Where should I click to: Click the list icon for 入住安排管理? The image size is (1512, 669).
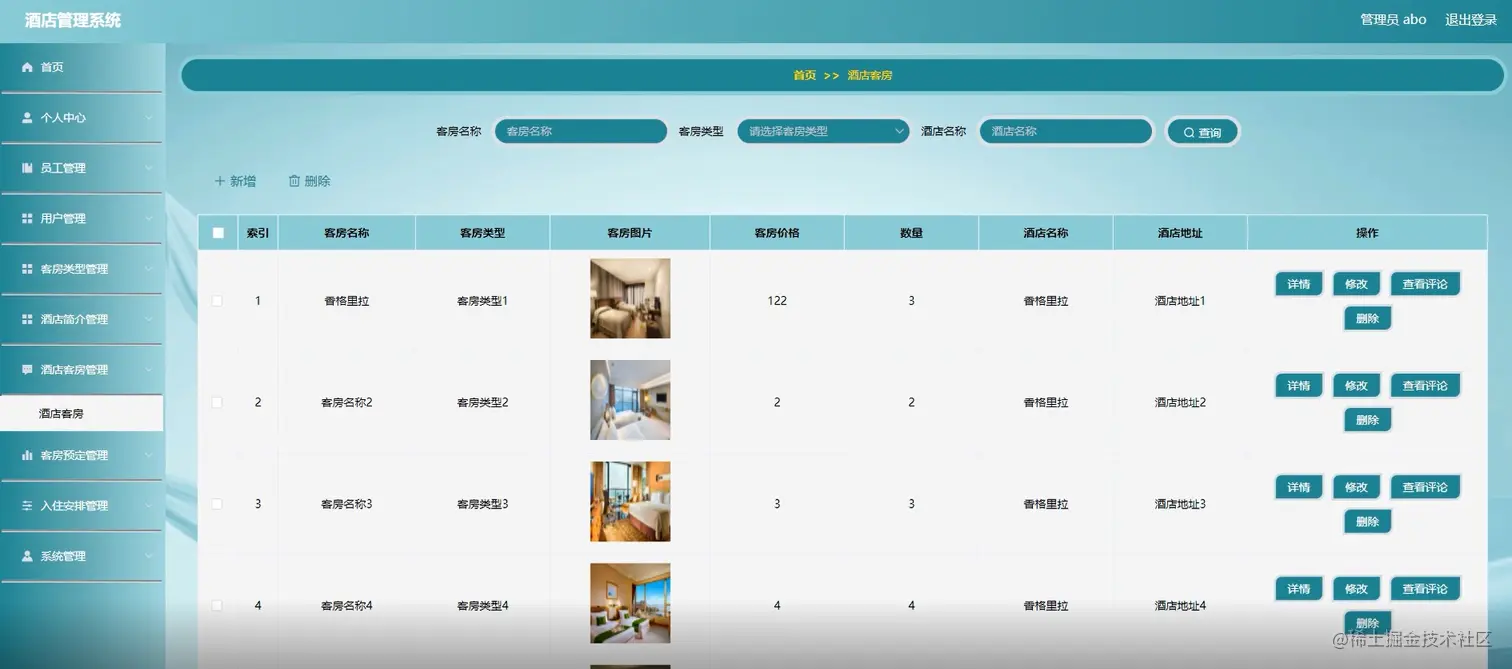27,506
